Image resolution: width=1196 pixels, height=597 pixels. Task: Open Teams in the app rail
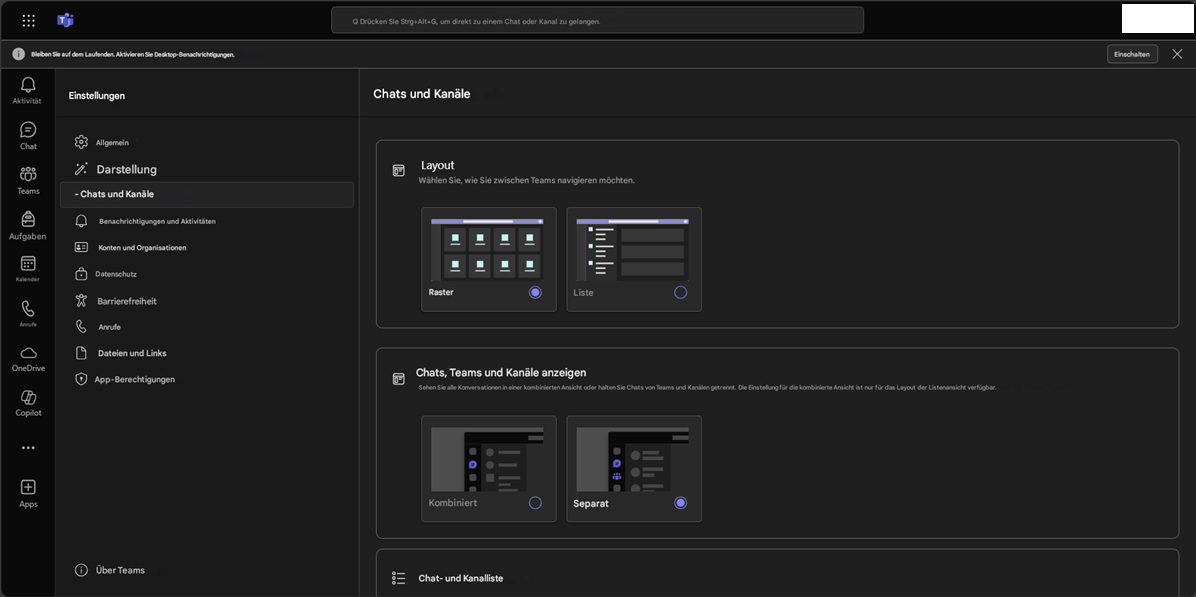(x=27, y=181)
